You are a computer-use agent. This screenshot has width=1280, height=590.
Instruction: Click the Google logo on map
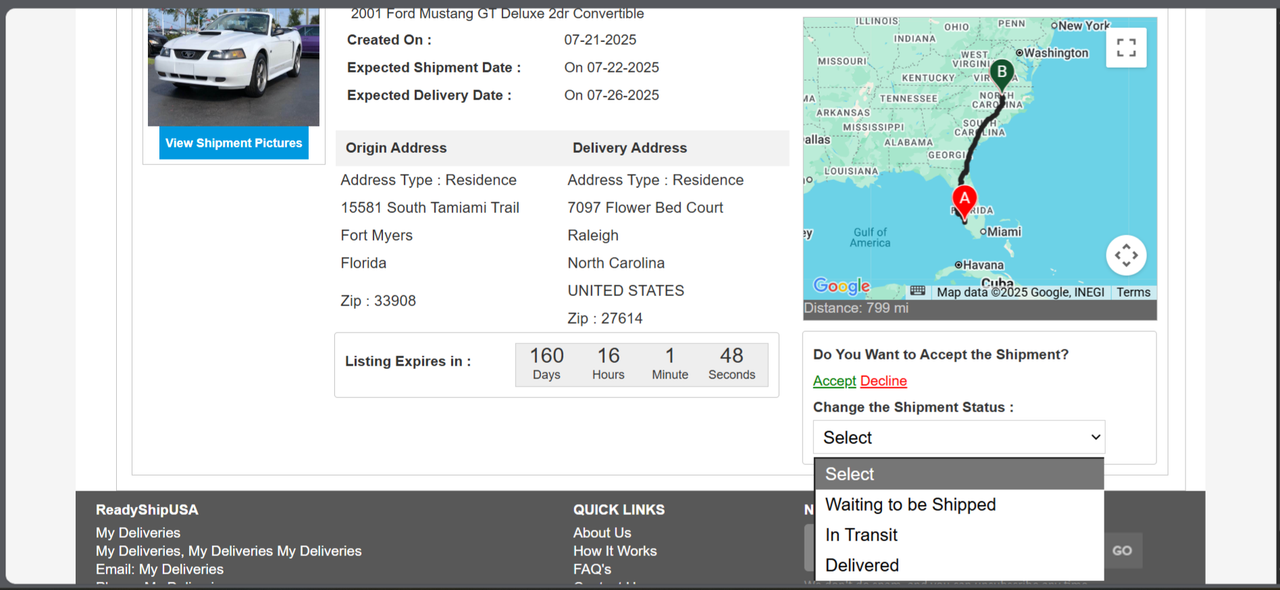pyautogui.click(x=841, y=287)
